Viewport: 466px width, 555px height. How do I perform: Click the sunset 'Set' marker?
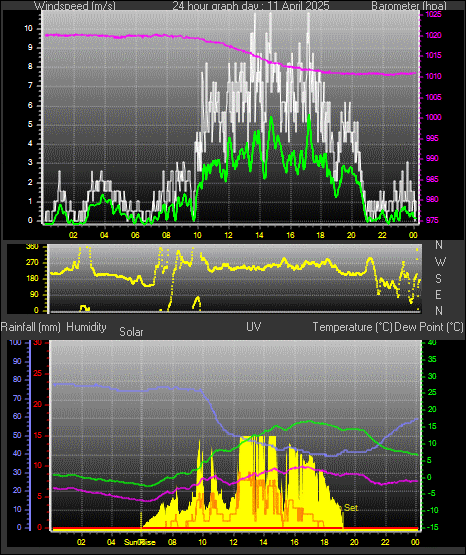coord(351,508)
